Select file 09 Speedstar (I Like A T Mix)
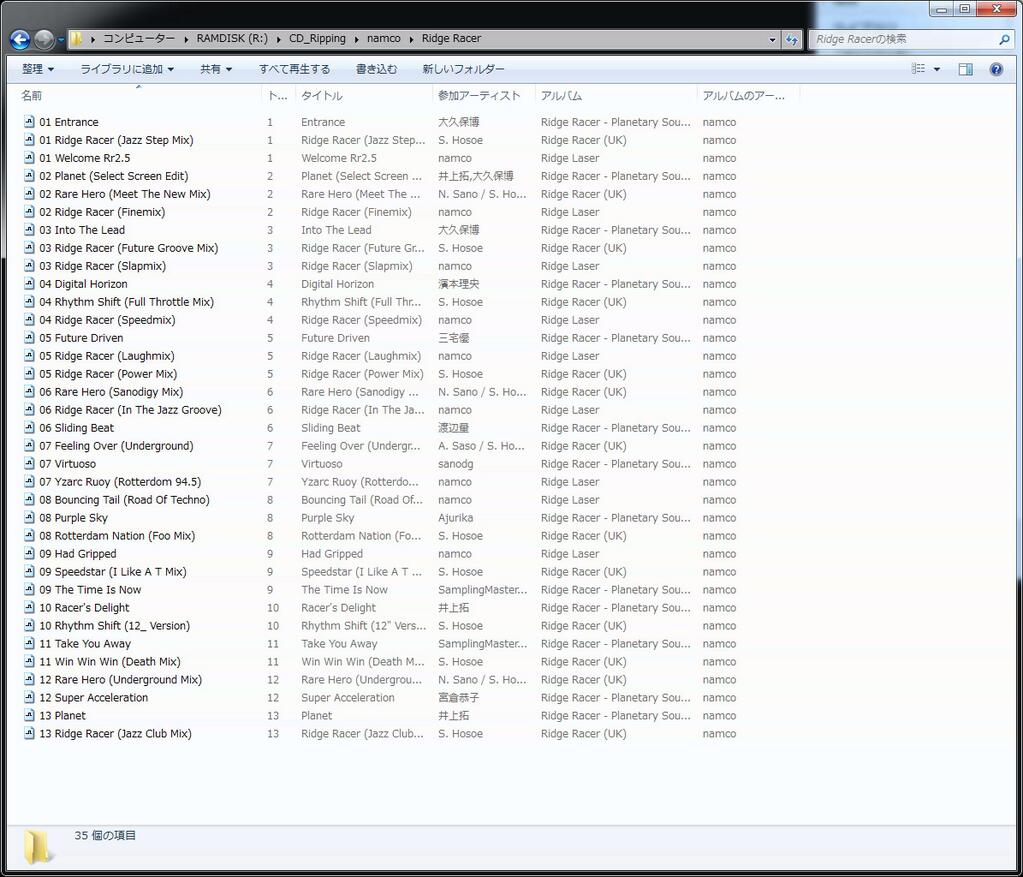Screen dimensions: 1023x877 tap(113, 572)
